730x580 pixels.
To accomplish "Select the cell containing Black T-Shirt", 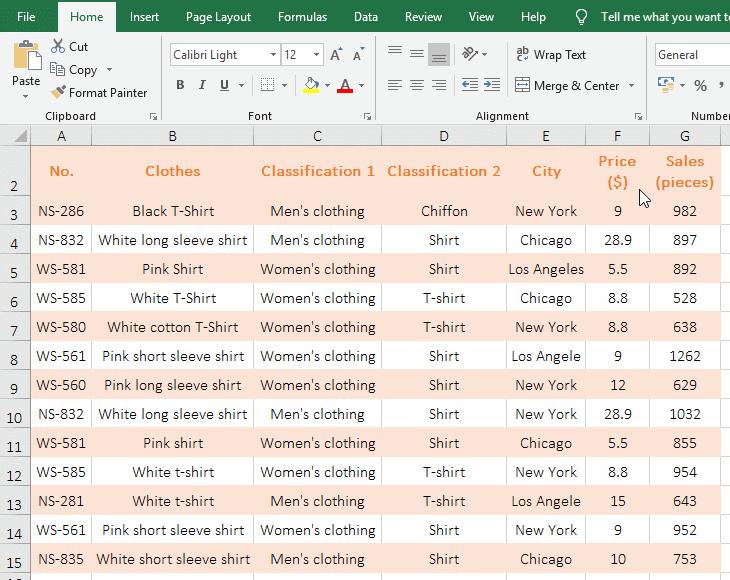I will 172,211.
